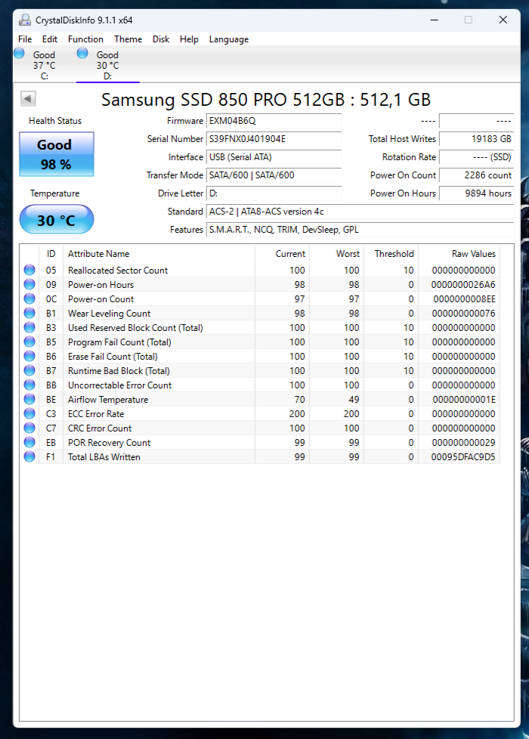
Task: Click raw value 00095DFAC9D5
Action: pos(463,457)
